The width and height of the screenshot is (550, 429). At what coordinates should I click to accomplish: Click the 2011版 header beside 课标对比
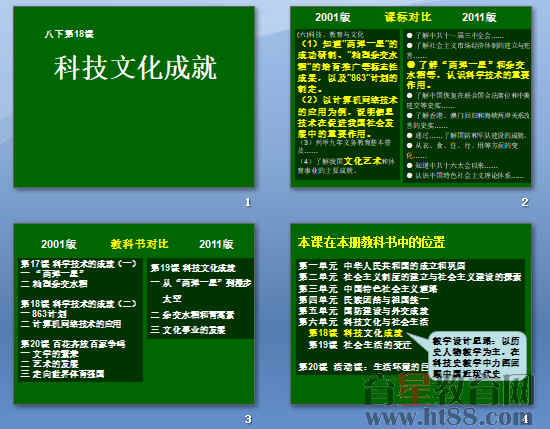pyautogui.click(x=479, y=17)
